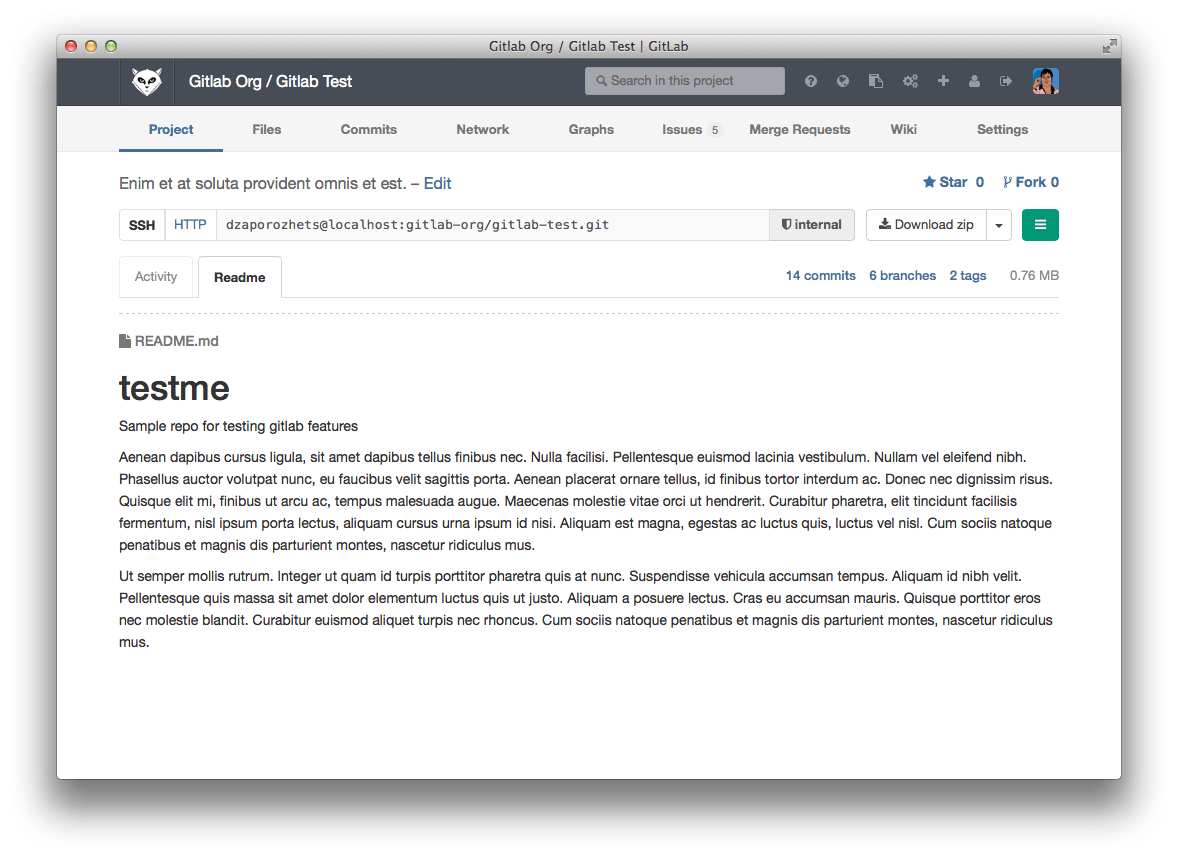
Task: Open the green hamburger menu button
Action: click(1040, 225)
